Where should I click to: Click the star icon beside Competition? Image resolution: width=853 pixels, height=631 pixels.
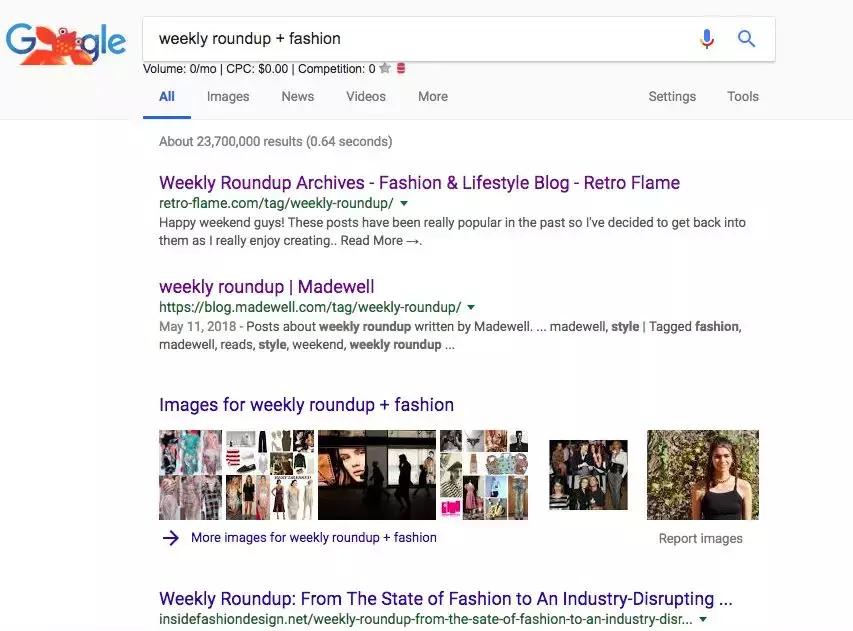(x=385, y=69)
